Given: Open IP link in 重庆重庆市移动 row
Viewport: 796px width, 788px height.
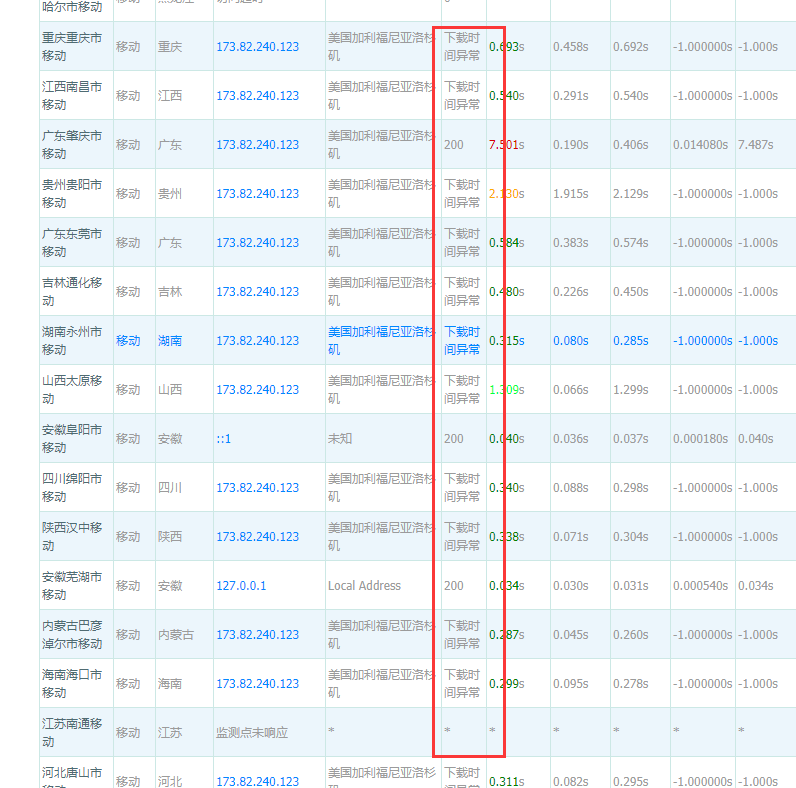Looking at the screenshot, I should pos(257,47).
